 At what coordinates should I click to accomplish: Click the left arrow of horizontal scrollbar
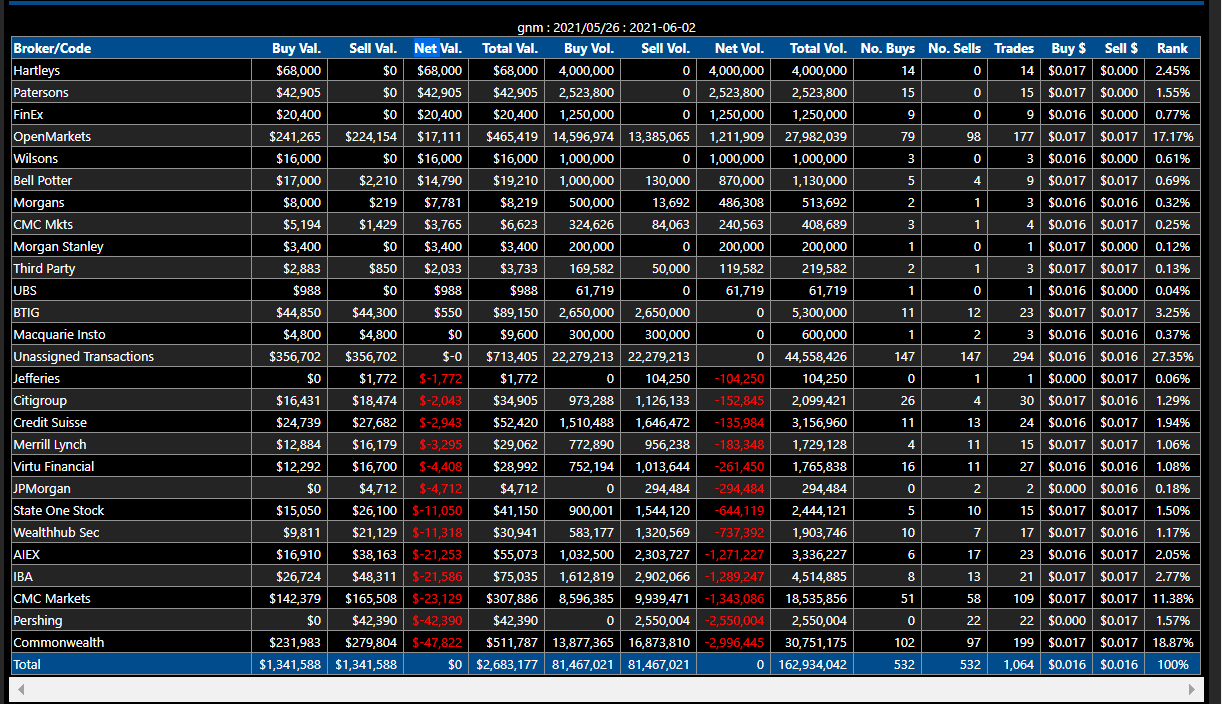pyautogui.click(x=20, y=689)
